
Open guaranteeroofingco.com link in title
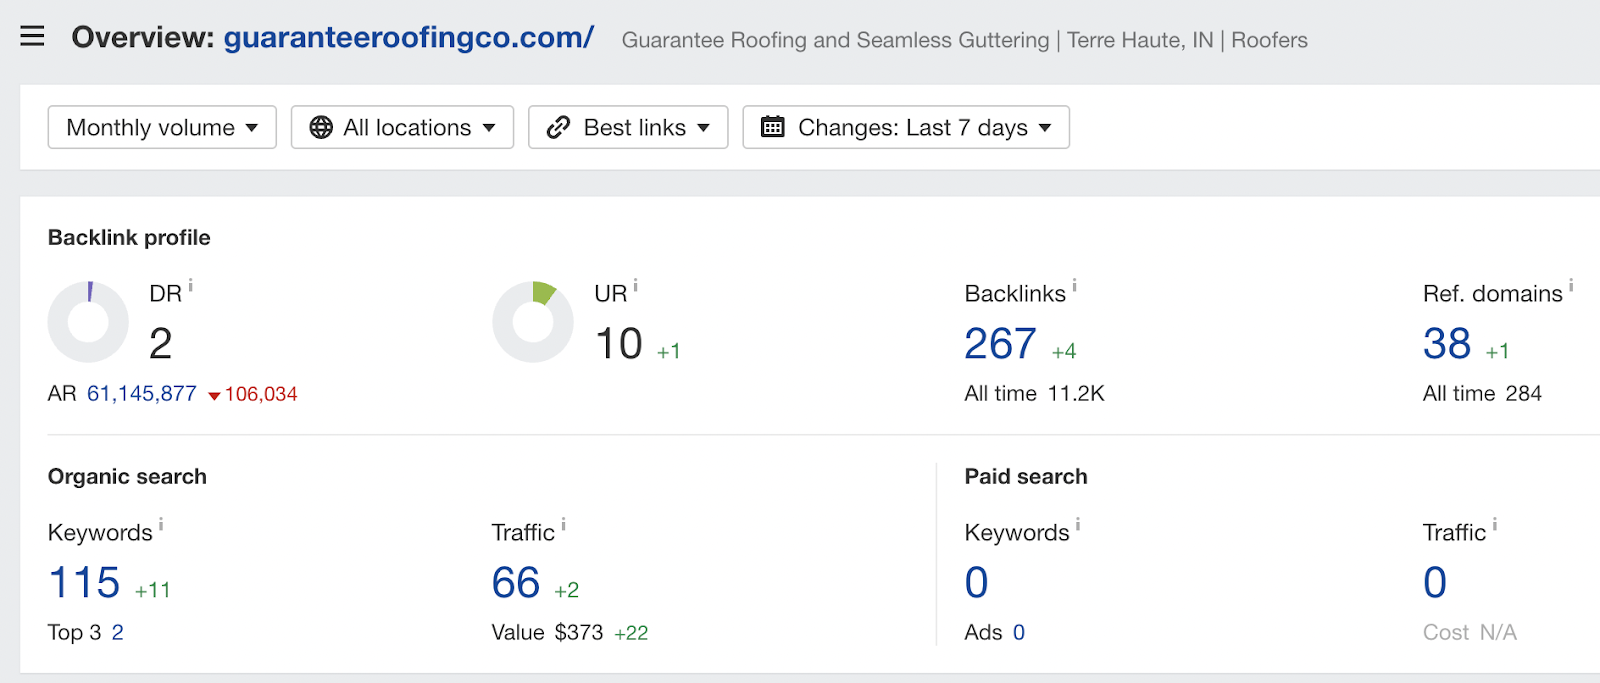pos(408,38)
